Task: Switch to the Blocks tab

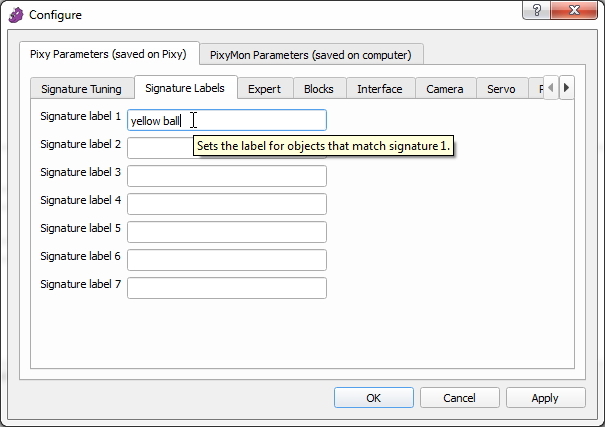Action: point(318,89)
